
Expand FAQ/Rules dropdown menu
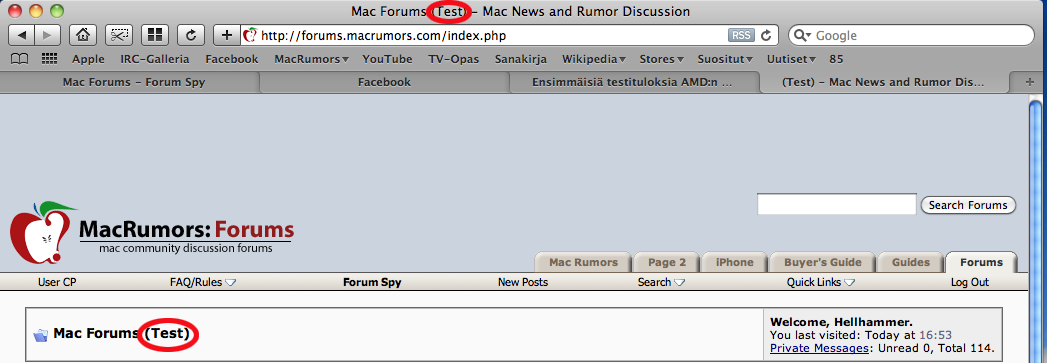[203, 282]
